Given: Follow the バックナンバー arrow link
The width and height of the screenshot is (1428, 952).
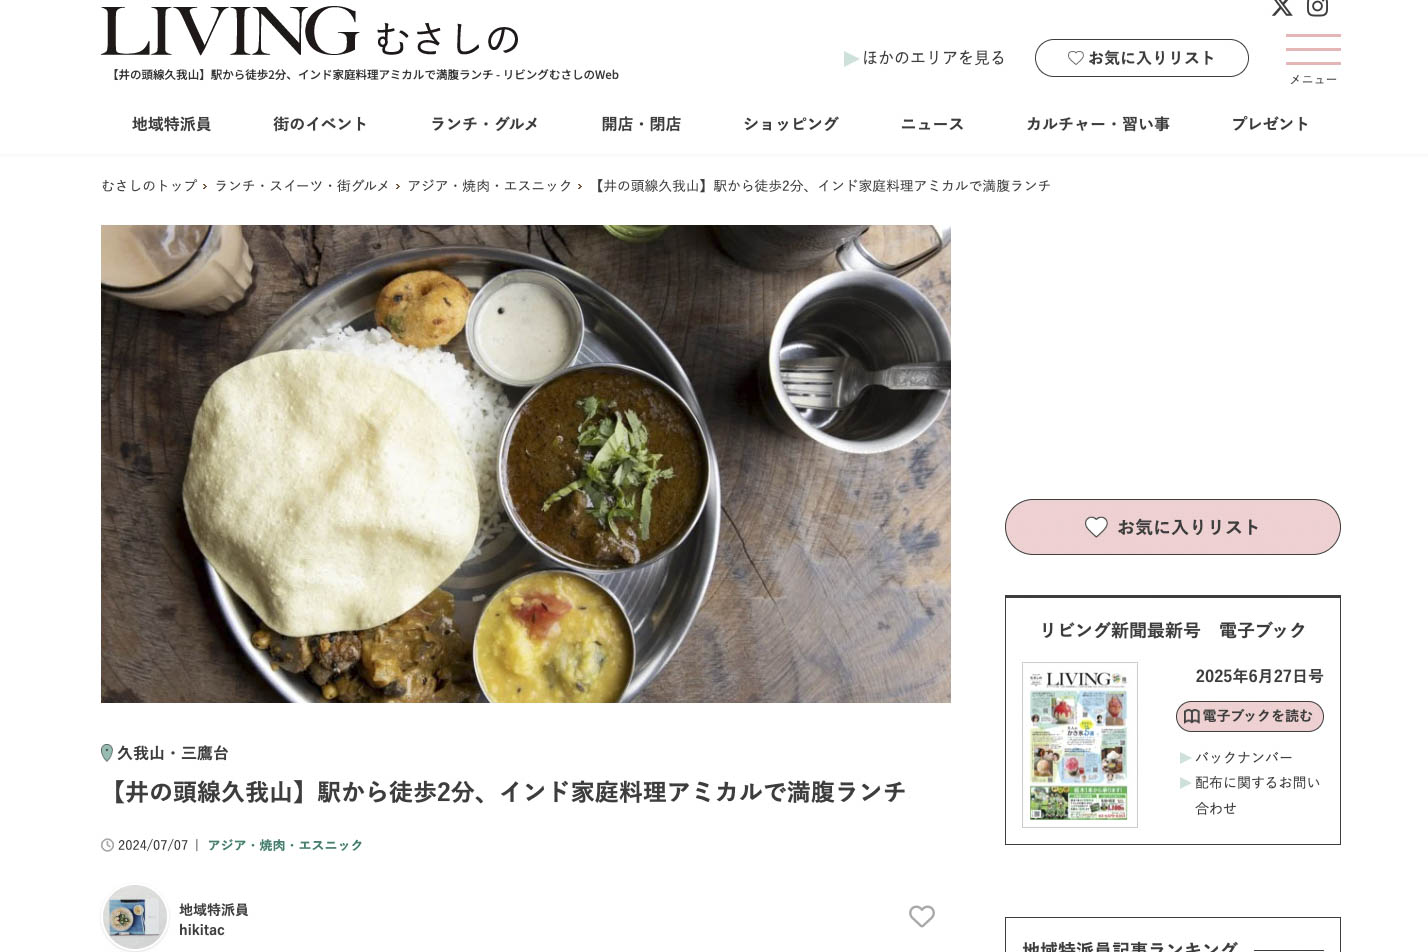Looking at the screenshot, I should tap(1236, 757).
